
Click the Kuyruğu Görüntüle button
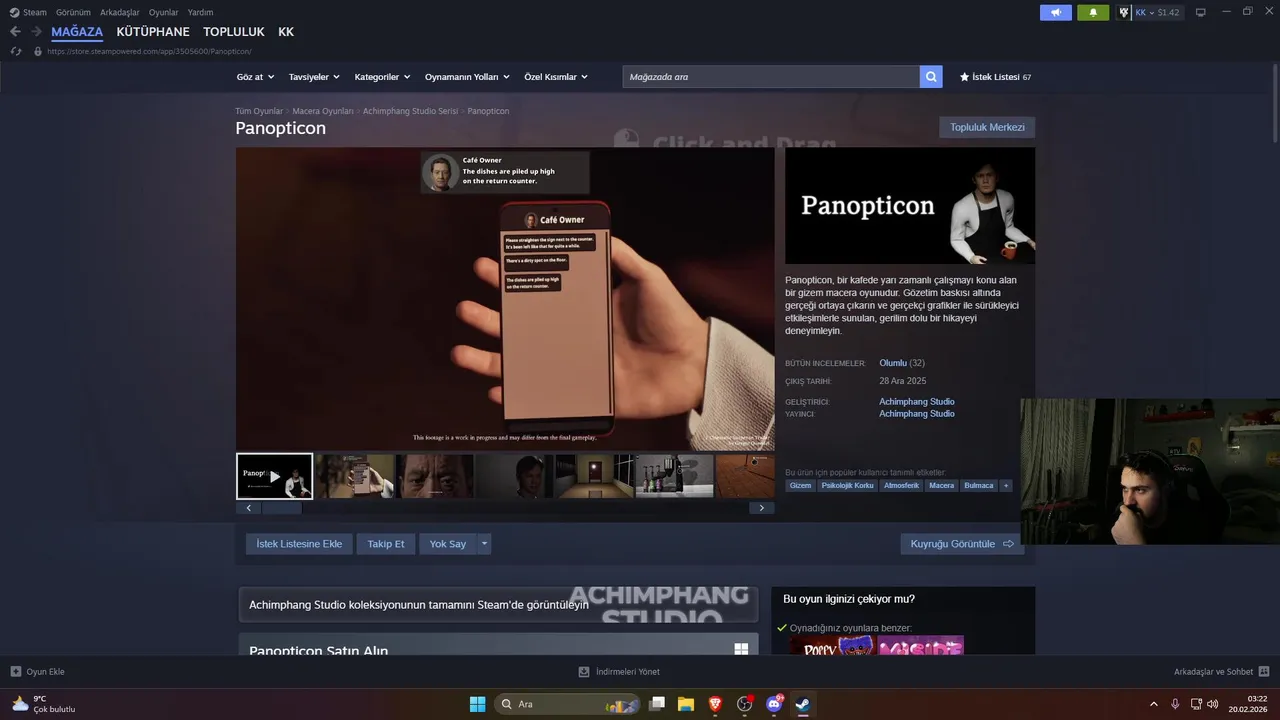(x=962, y=544)
